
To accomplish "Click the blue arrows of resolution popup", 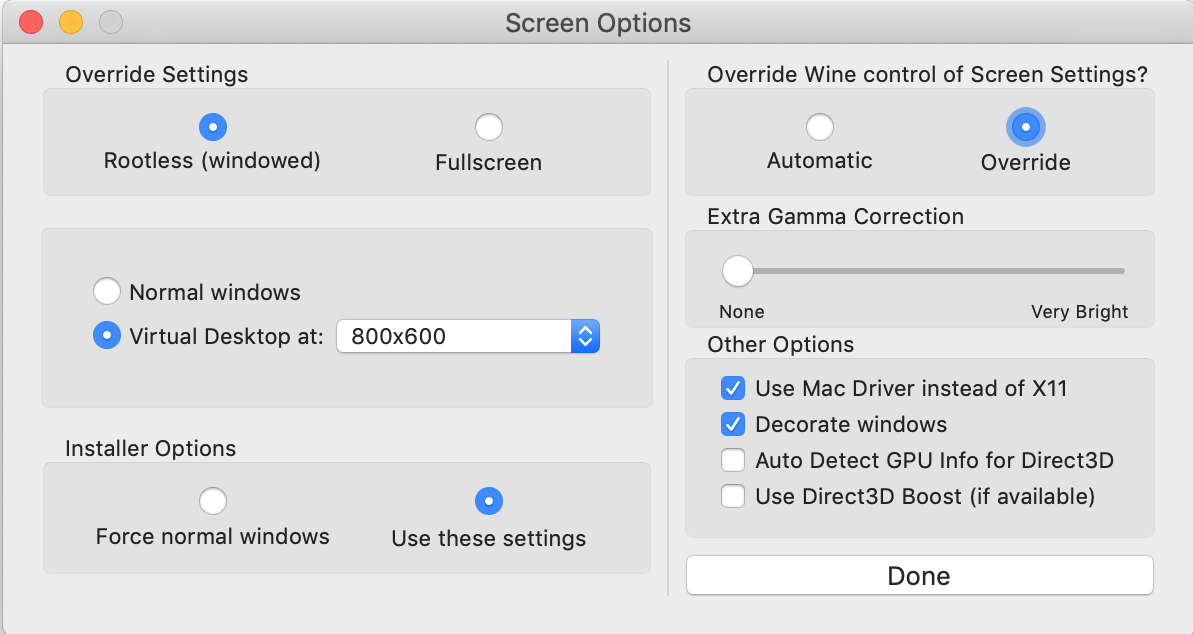I will [585, 336].
